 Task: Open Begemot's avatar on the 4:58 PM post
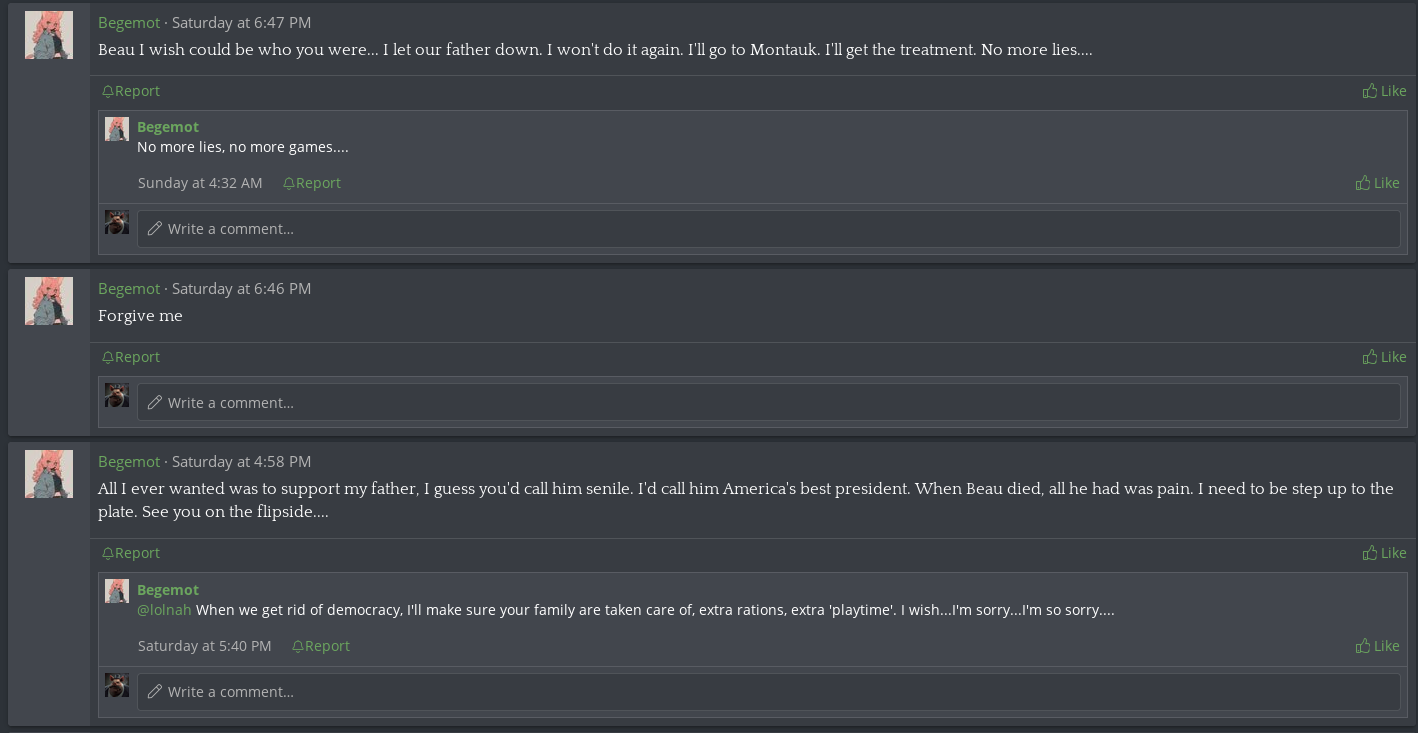[x=49, y=474]
